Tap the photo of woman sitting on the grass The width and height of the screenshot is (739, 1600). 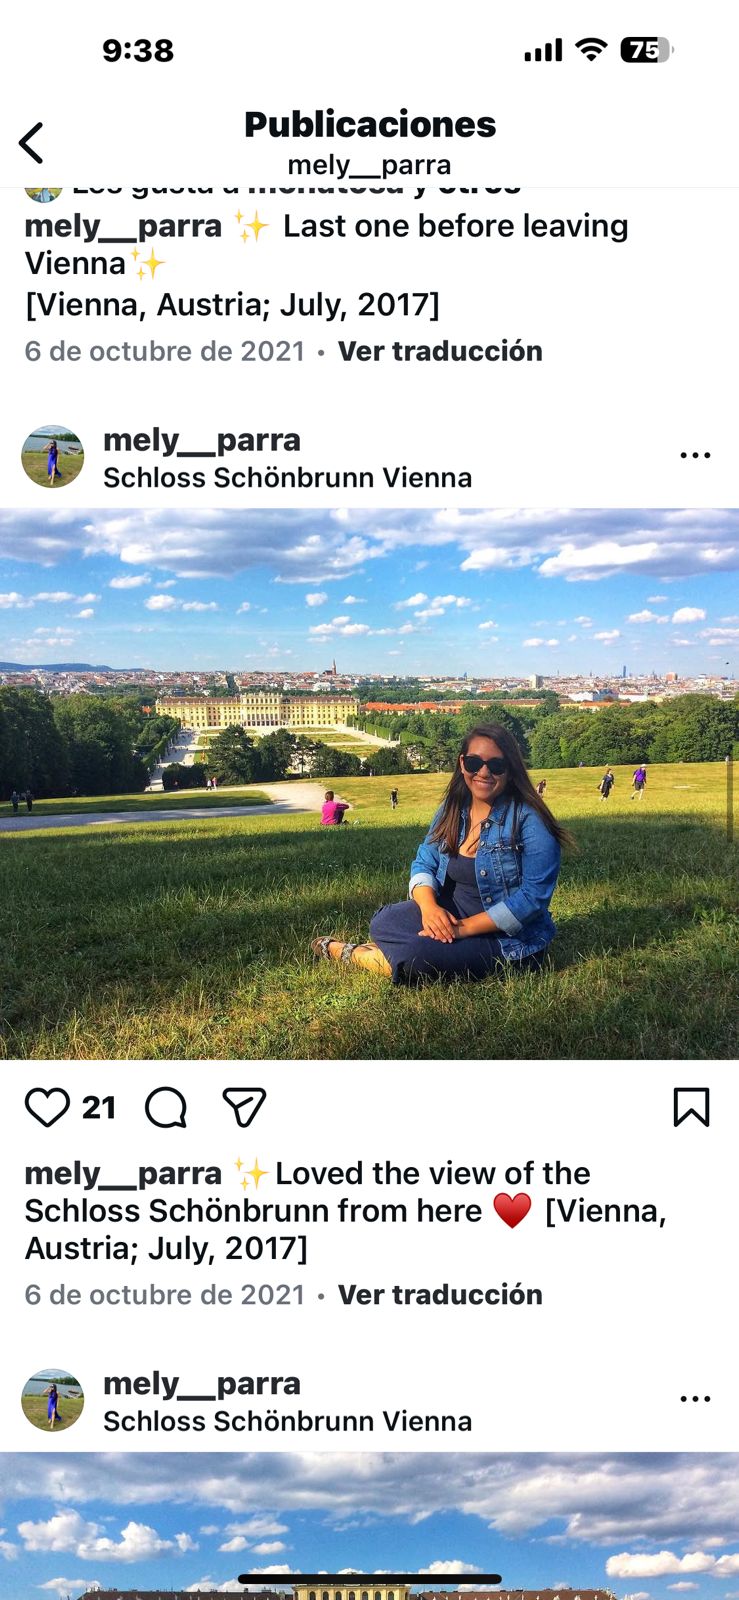click(369, 784)
